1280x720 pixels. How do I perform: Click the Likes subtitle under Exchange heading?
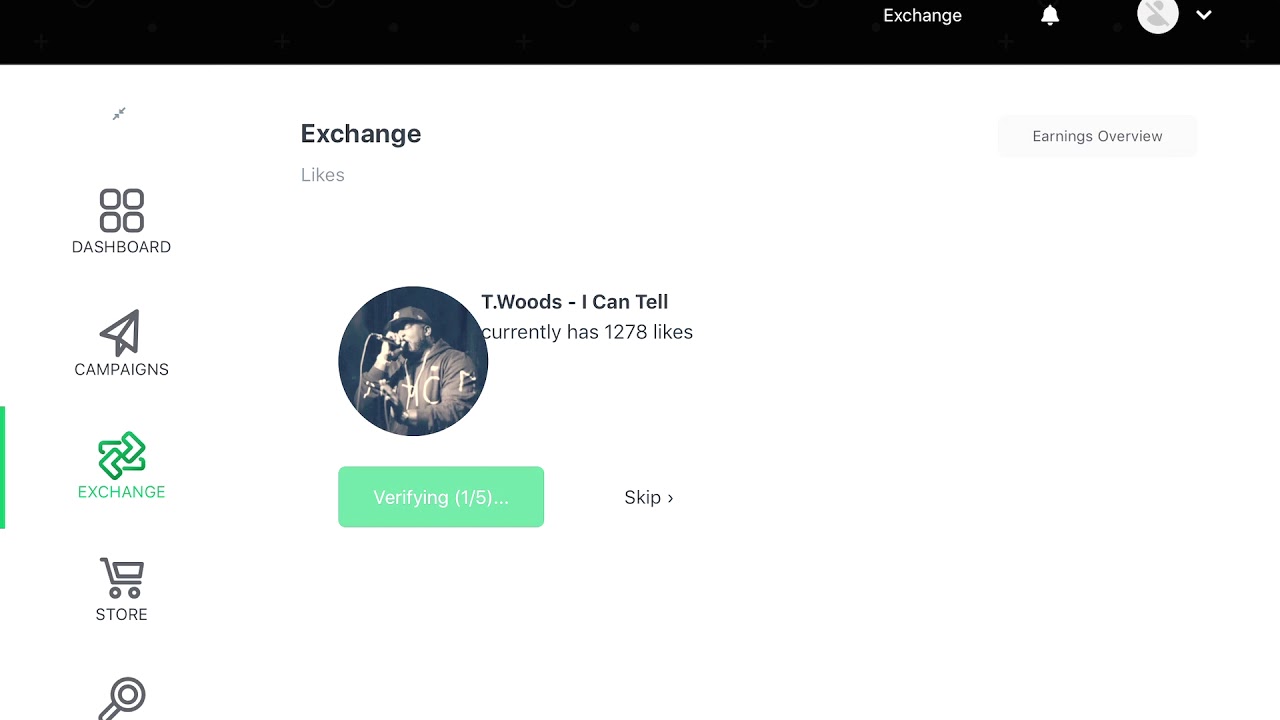click(322, 175)
